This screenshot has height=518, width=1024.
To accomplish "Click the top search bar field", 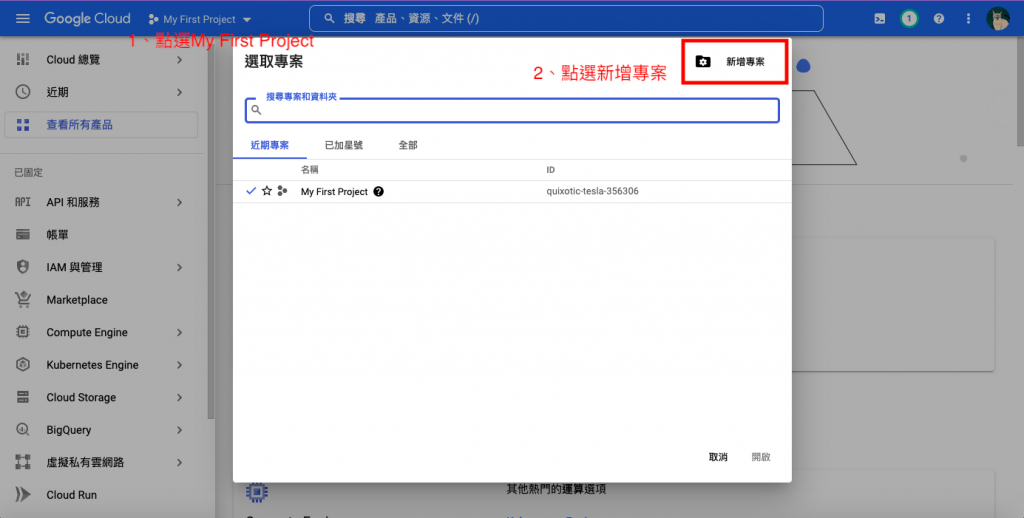I will click(x=566, y=18).
